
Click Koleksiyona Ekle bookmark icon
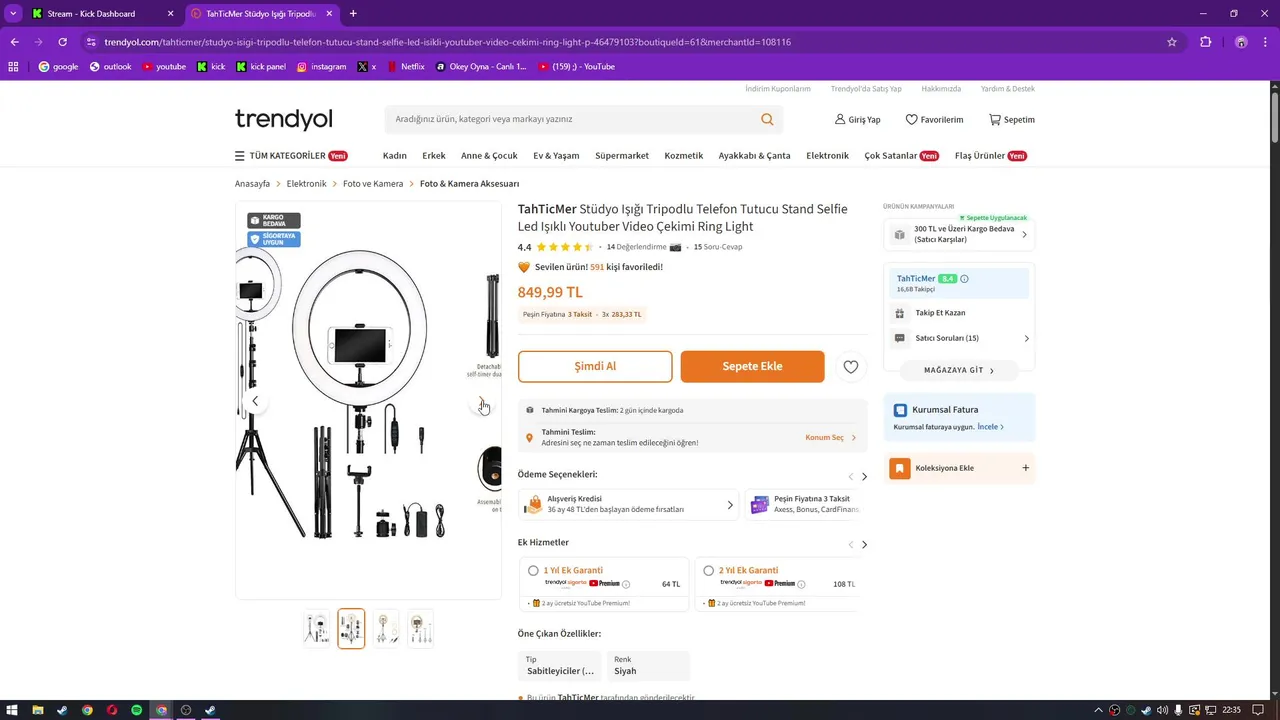point(900,468)
